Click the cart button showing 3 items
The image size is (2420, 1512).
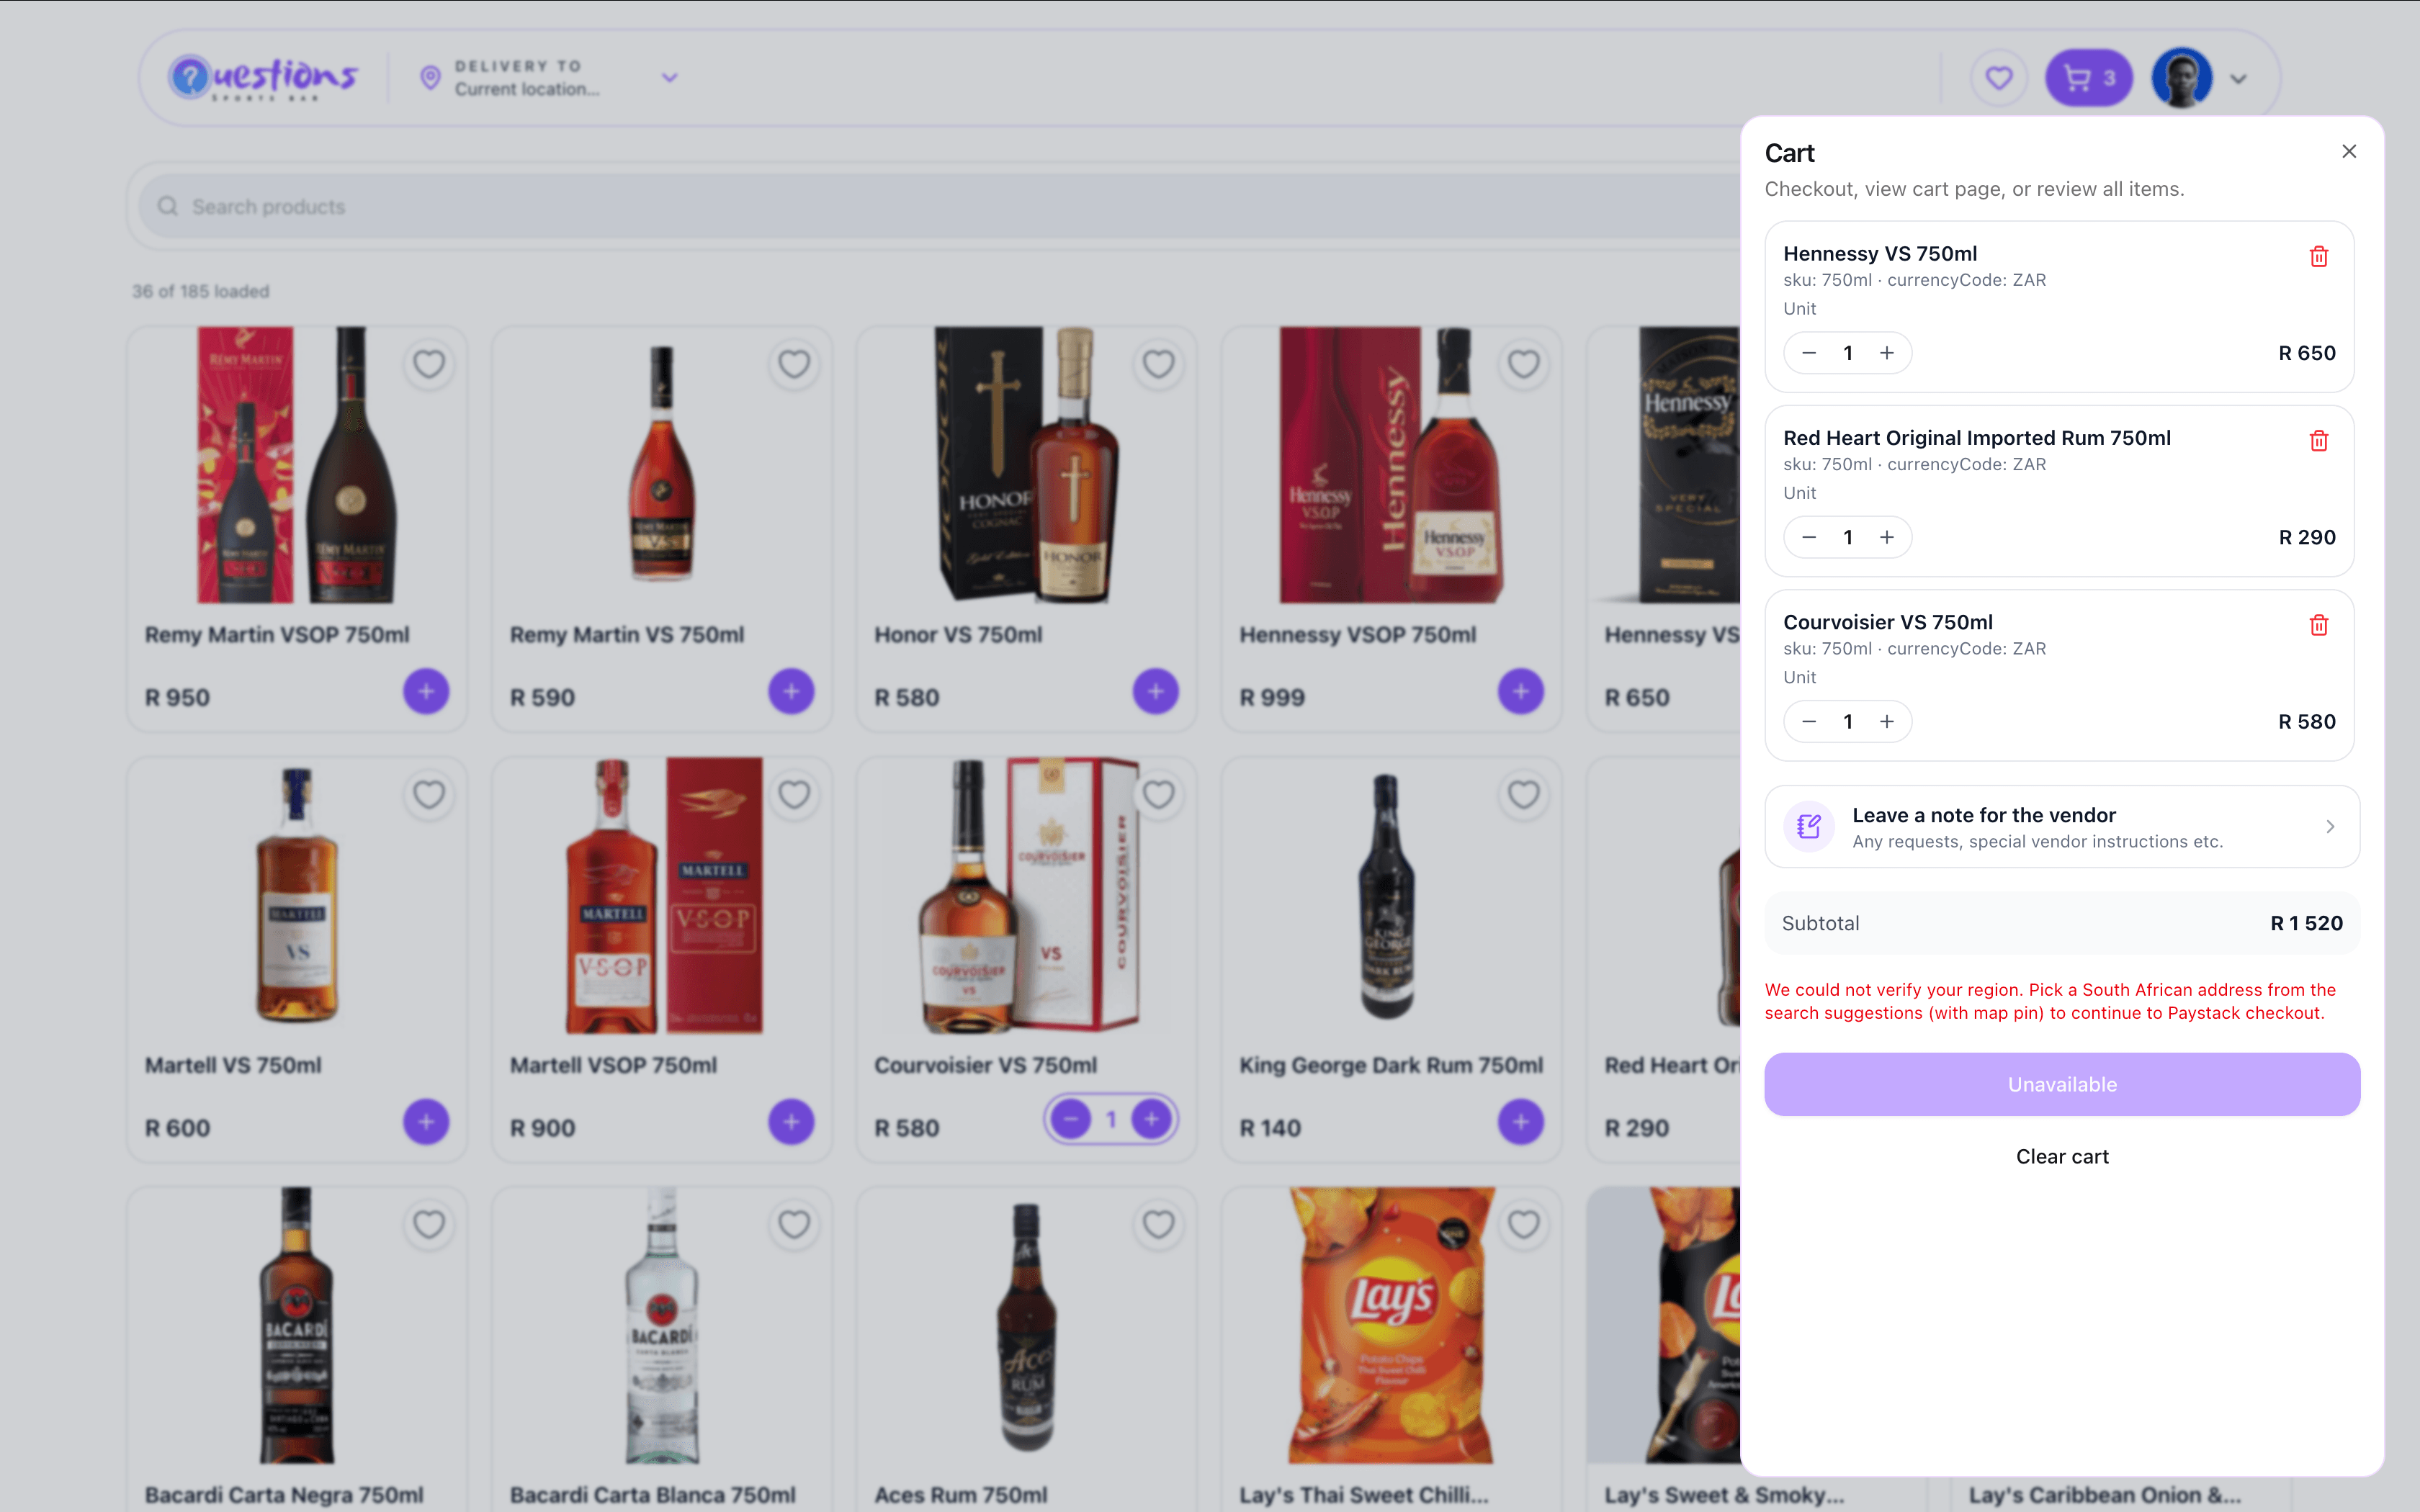[2089, 78]
